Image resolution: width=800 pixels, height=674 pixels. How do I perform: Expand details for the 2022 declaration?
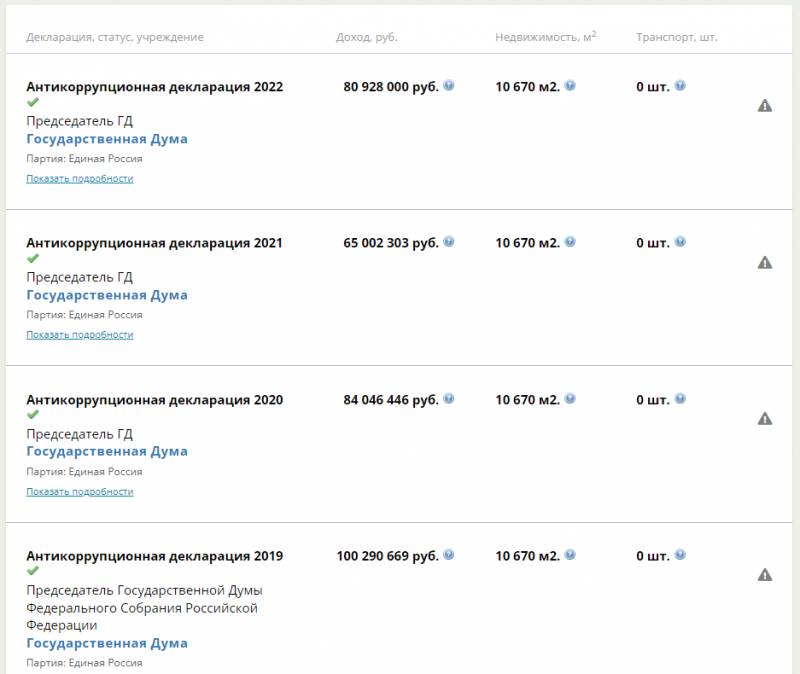tap(80, 179)
